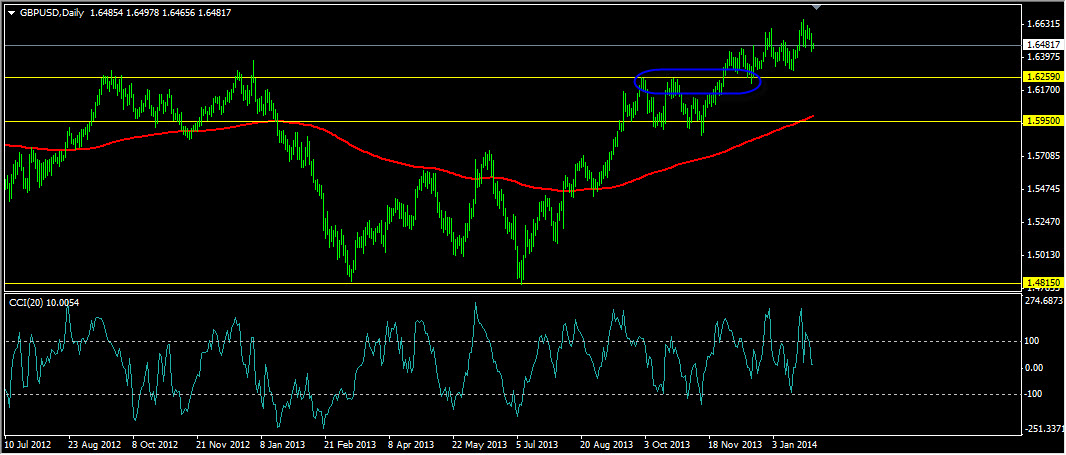The height and width of the screenshot is (455, 1066).
Task: Click the yellow 1.48150 price level label
Action: pos(1041,283)
